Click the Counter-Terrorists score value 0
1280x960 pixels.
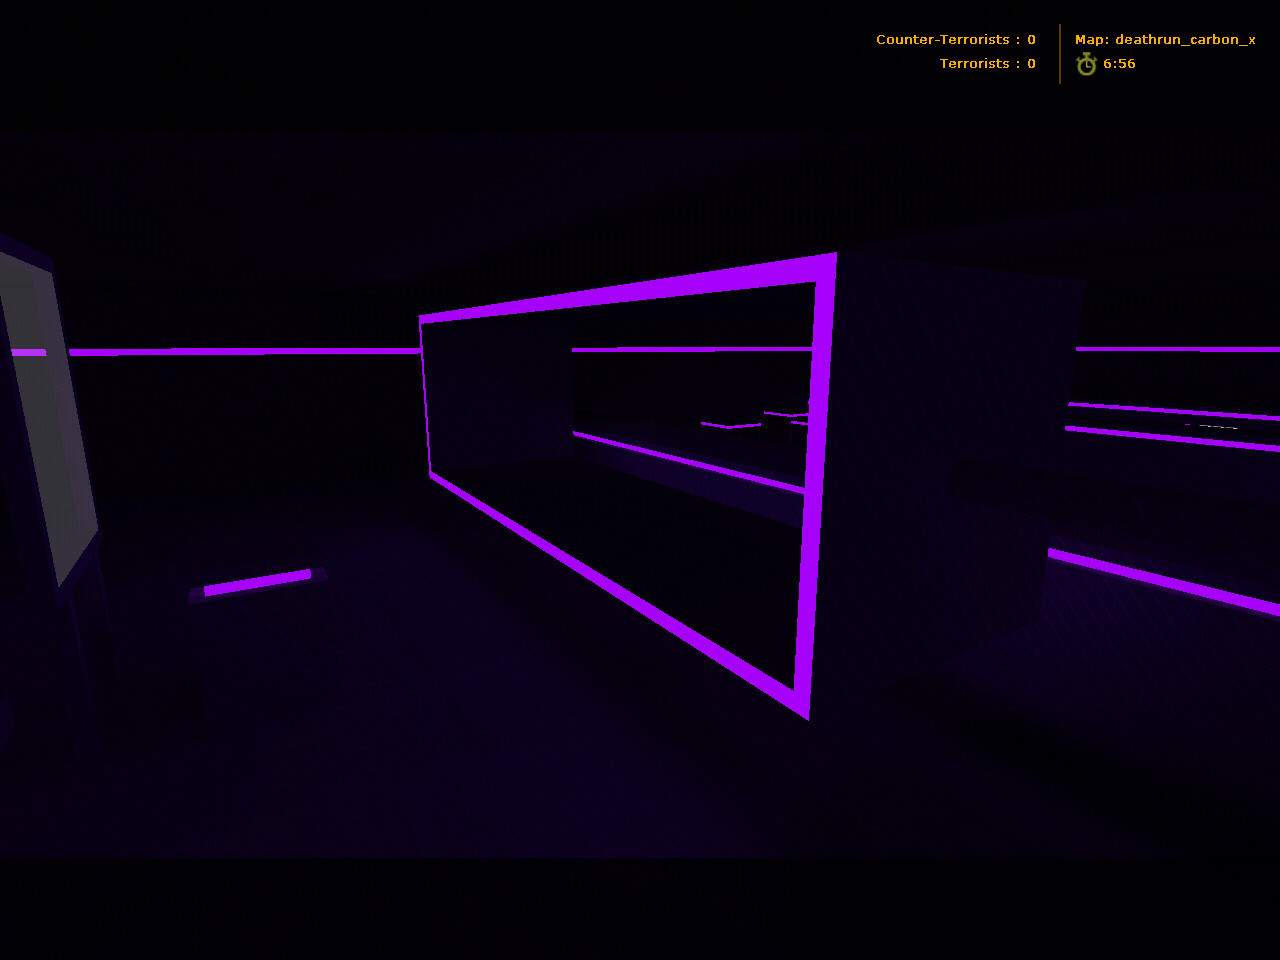1031,40
